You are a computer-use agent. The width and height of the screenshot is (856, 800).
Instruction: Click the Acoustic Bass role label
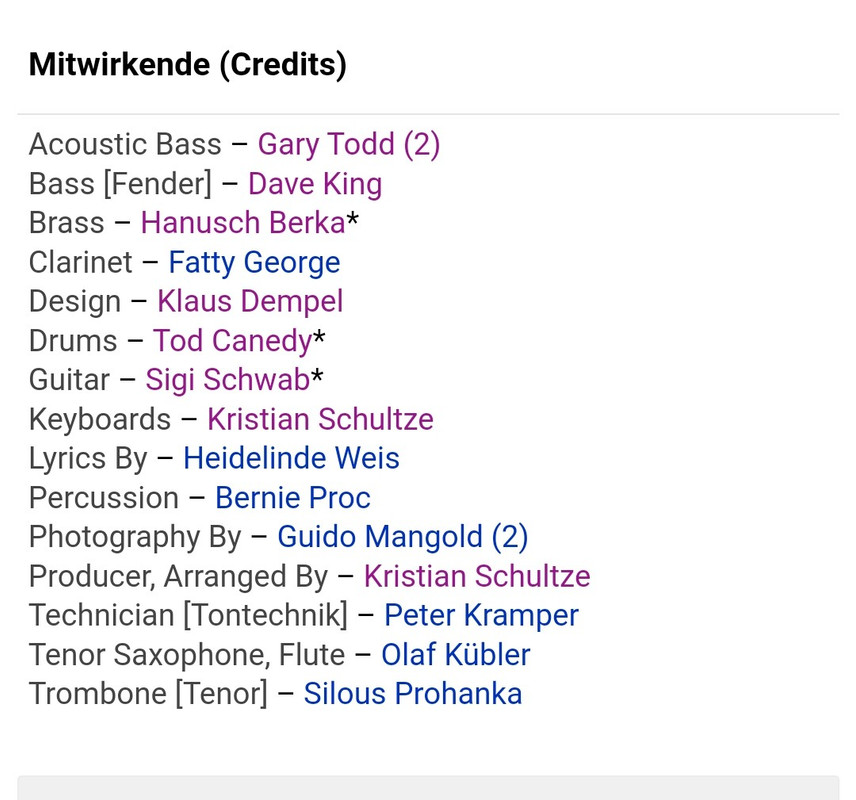coord(125,145)
